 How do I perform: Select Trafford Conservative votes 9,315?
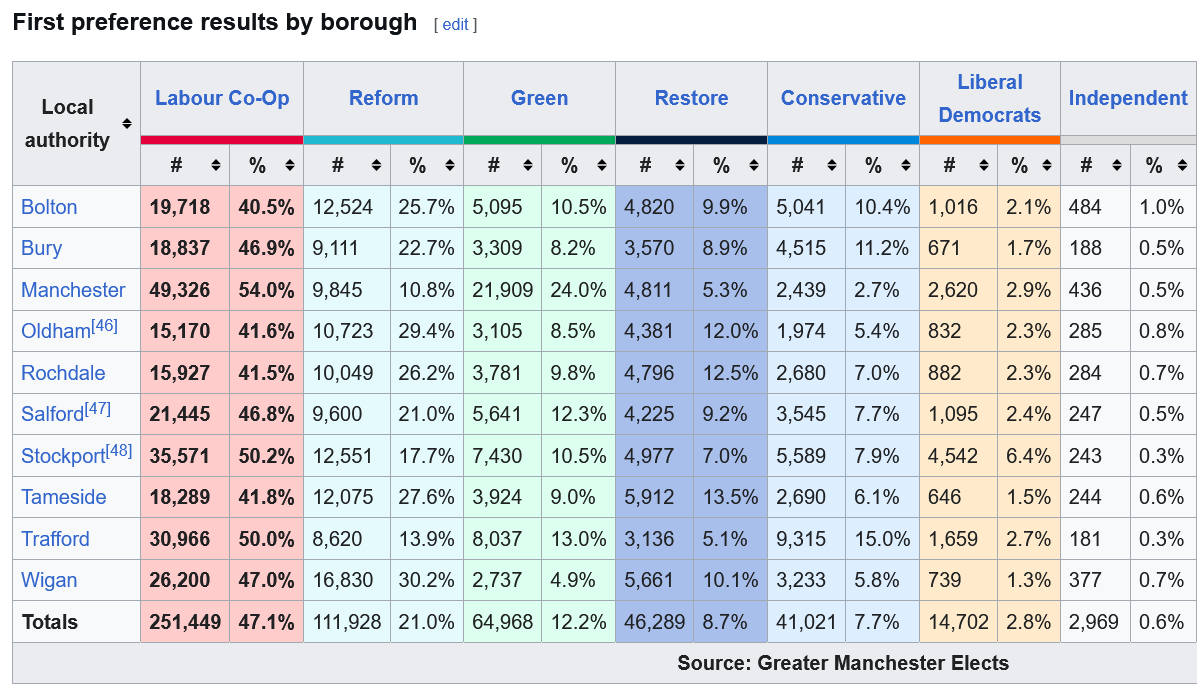coord(801,539)
